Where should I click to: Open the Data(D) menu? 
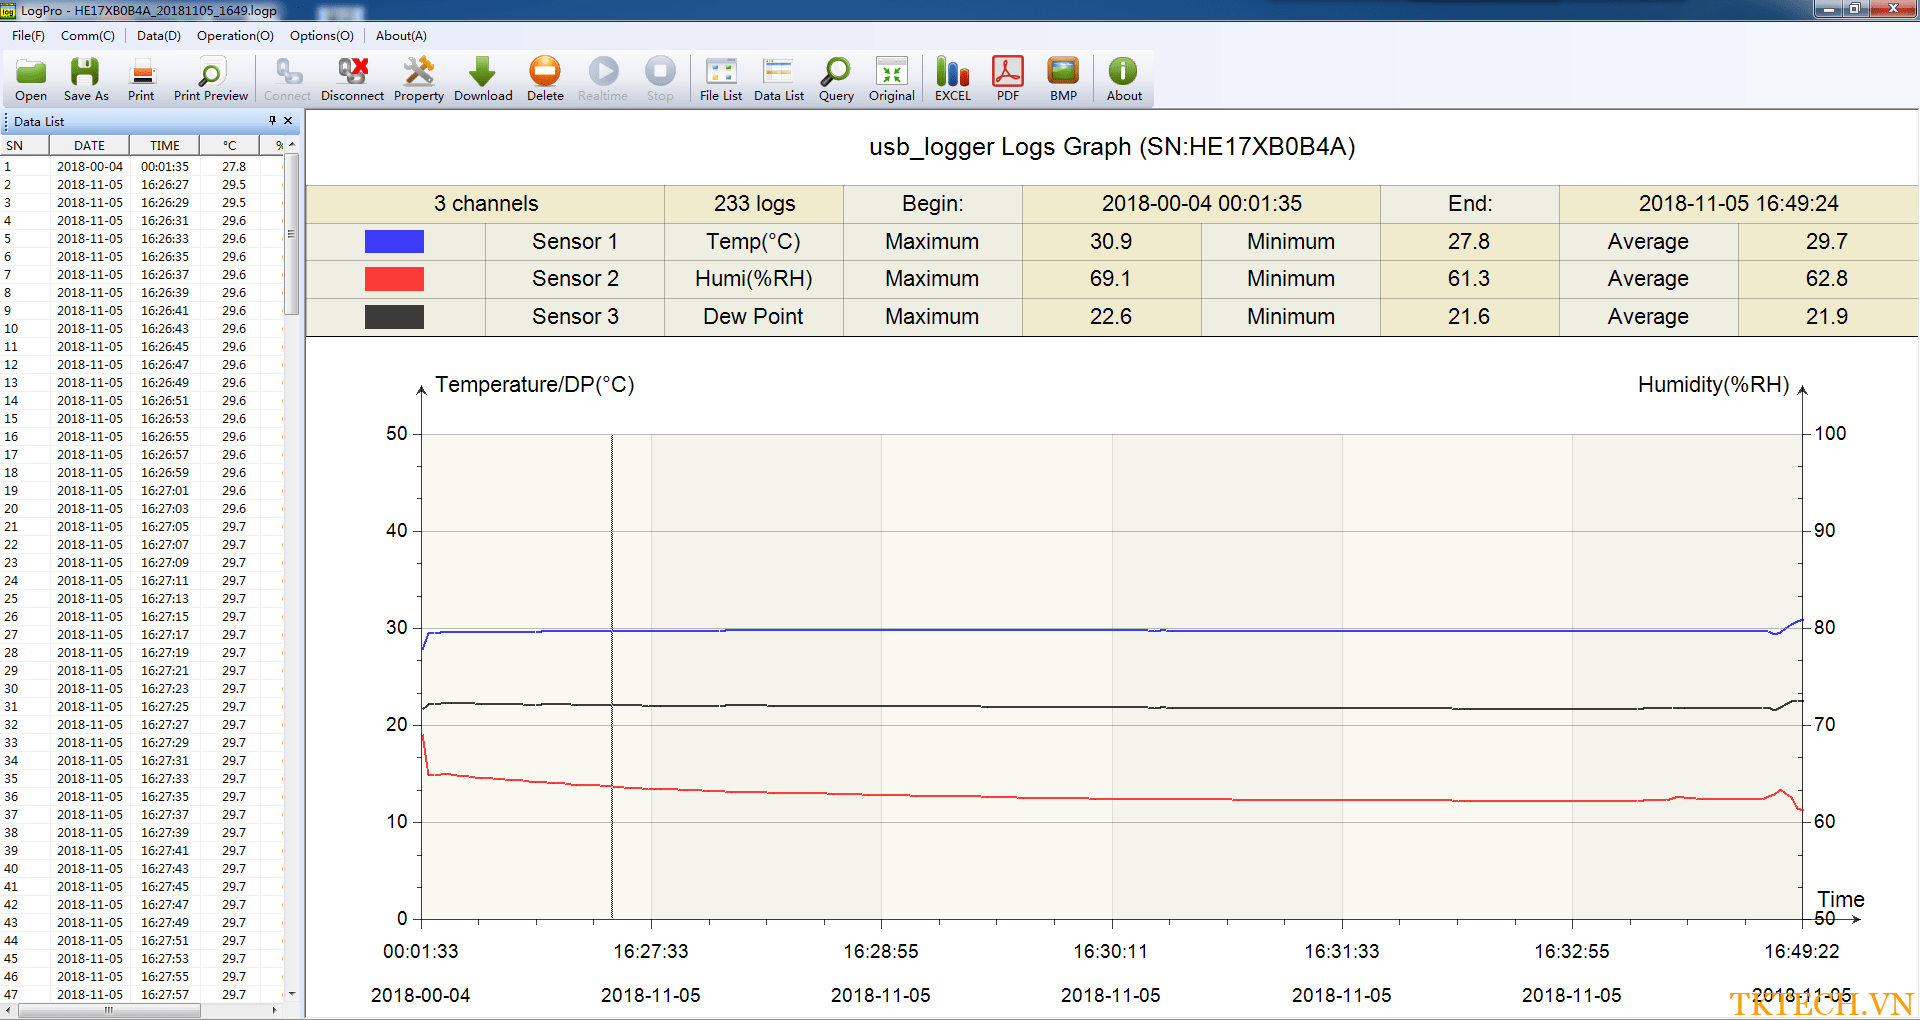[158, 35]
